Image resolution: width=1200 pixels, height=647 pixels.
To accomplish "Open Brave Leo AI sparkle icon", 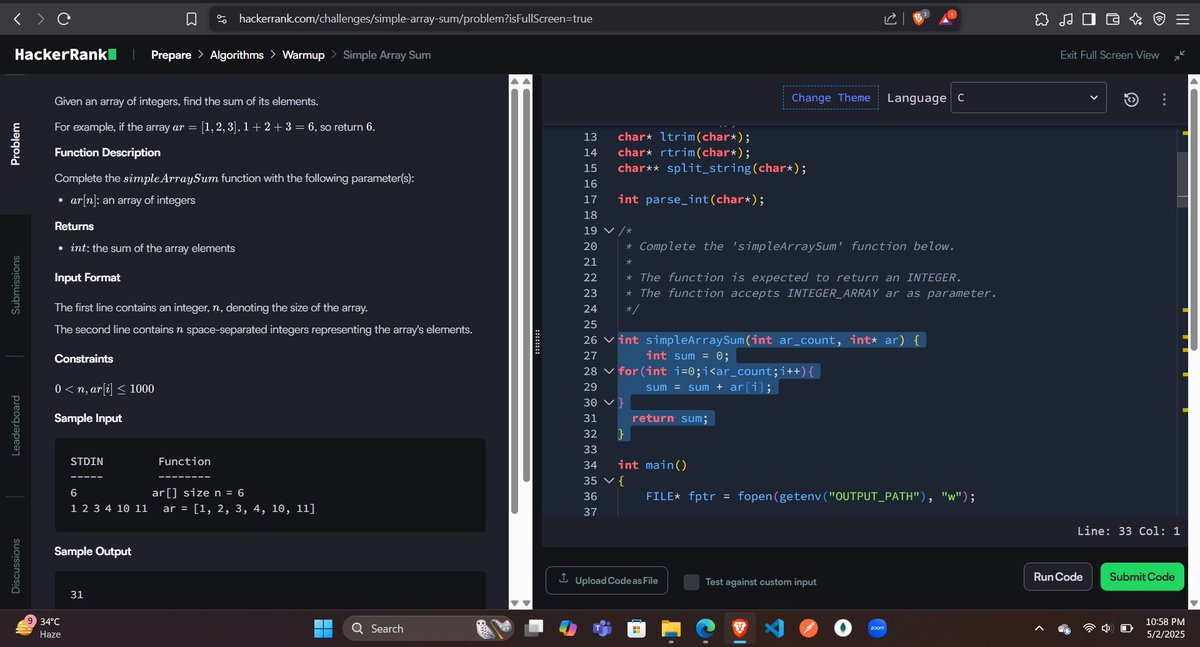I will [x=1135, y=19].
